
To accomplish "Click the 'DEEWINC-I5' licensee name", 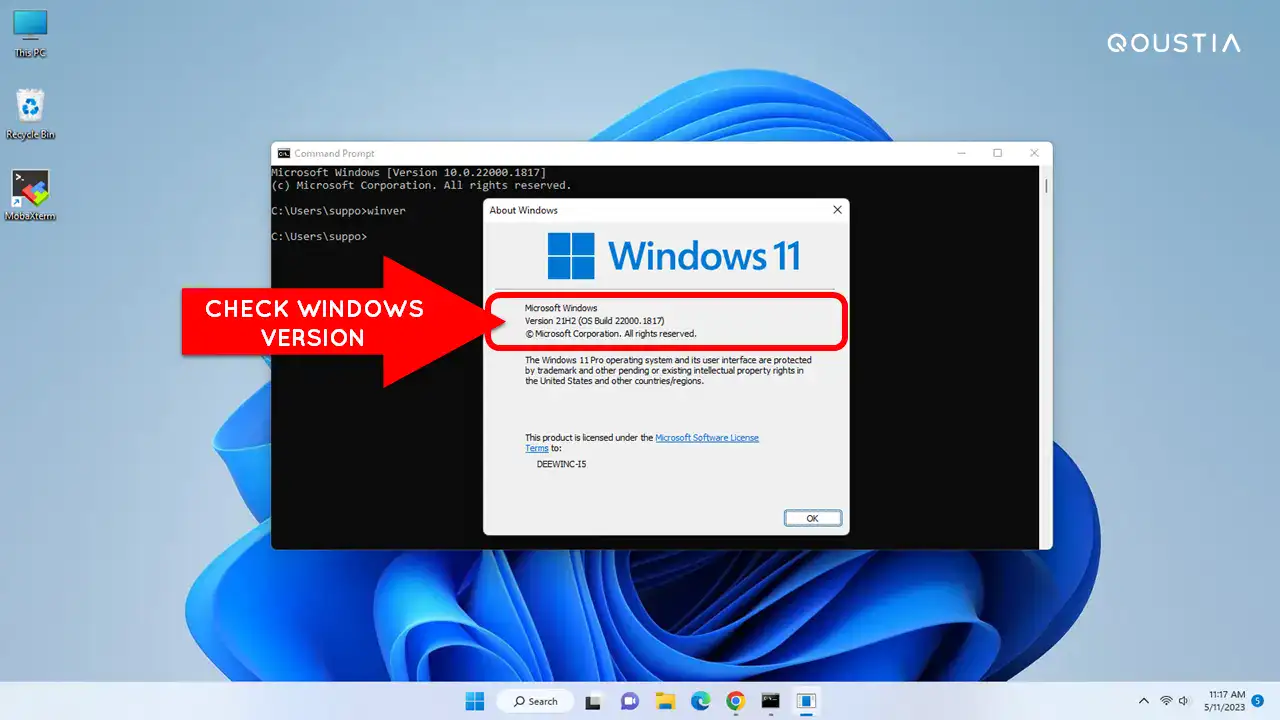I will [561, 464].
